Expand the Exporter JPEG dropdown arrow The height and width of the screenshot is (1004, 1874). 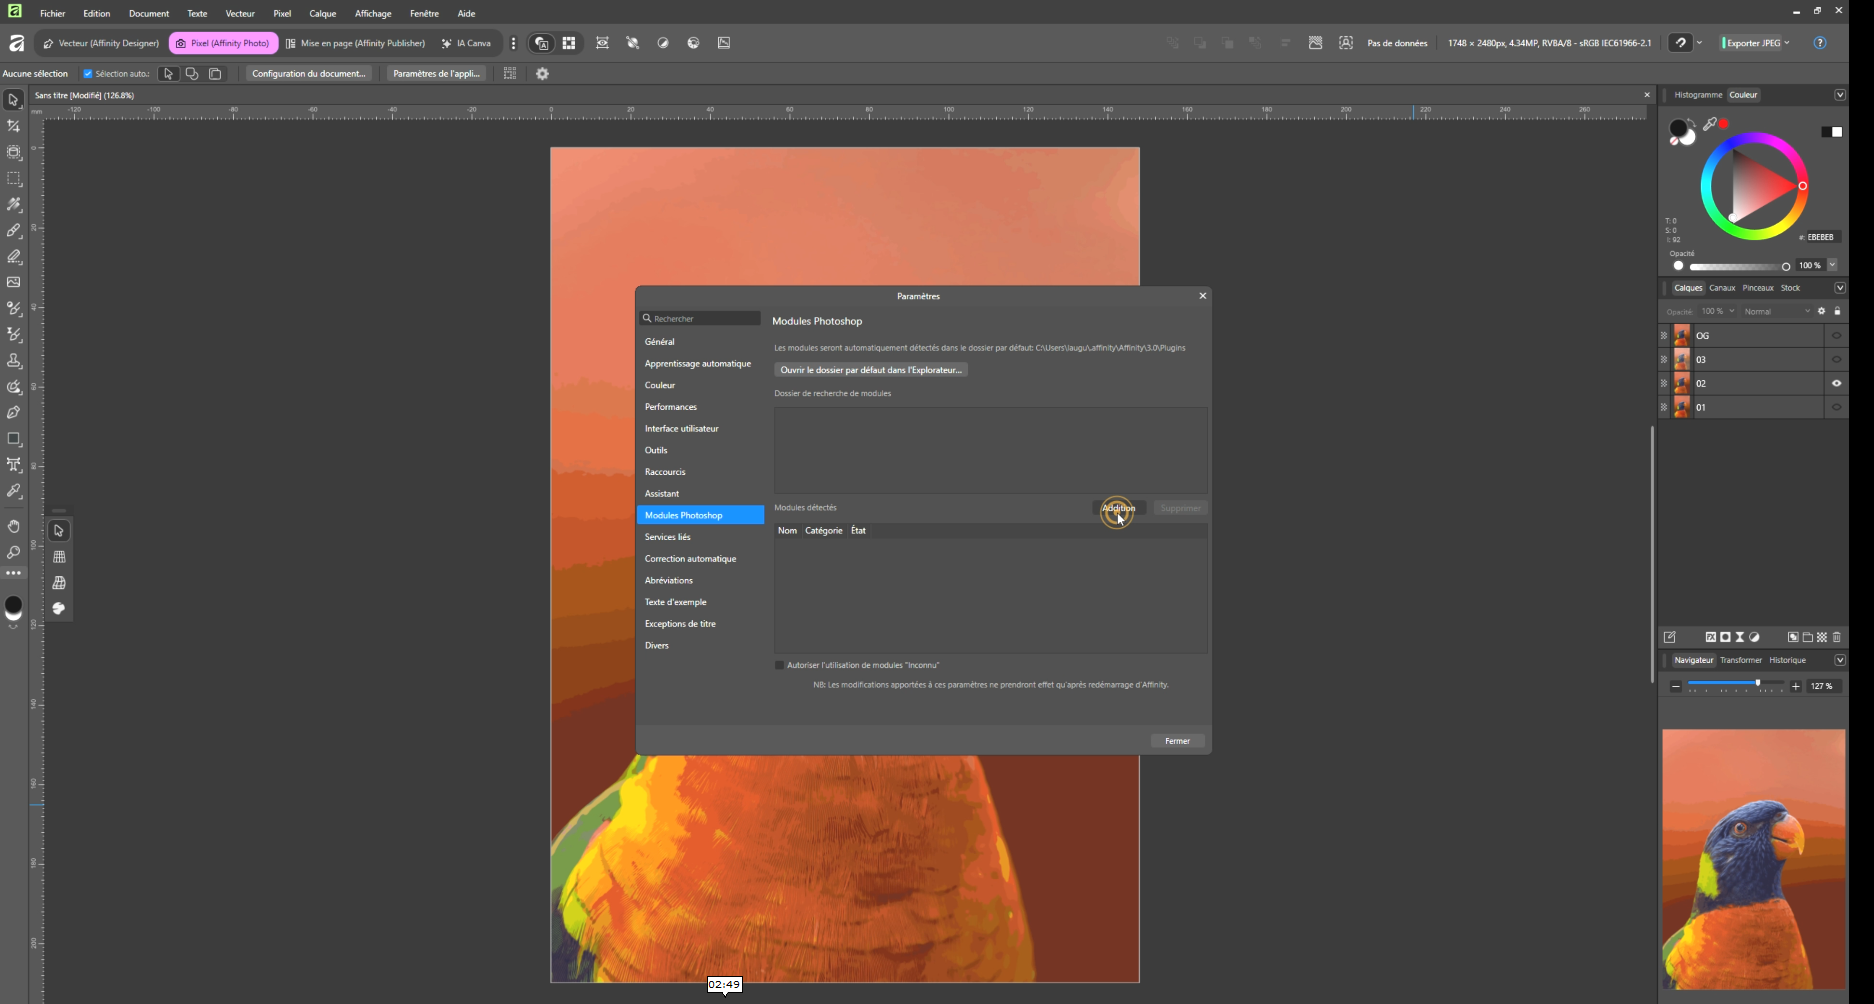click(x=1787, y=43)
